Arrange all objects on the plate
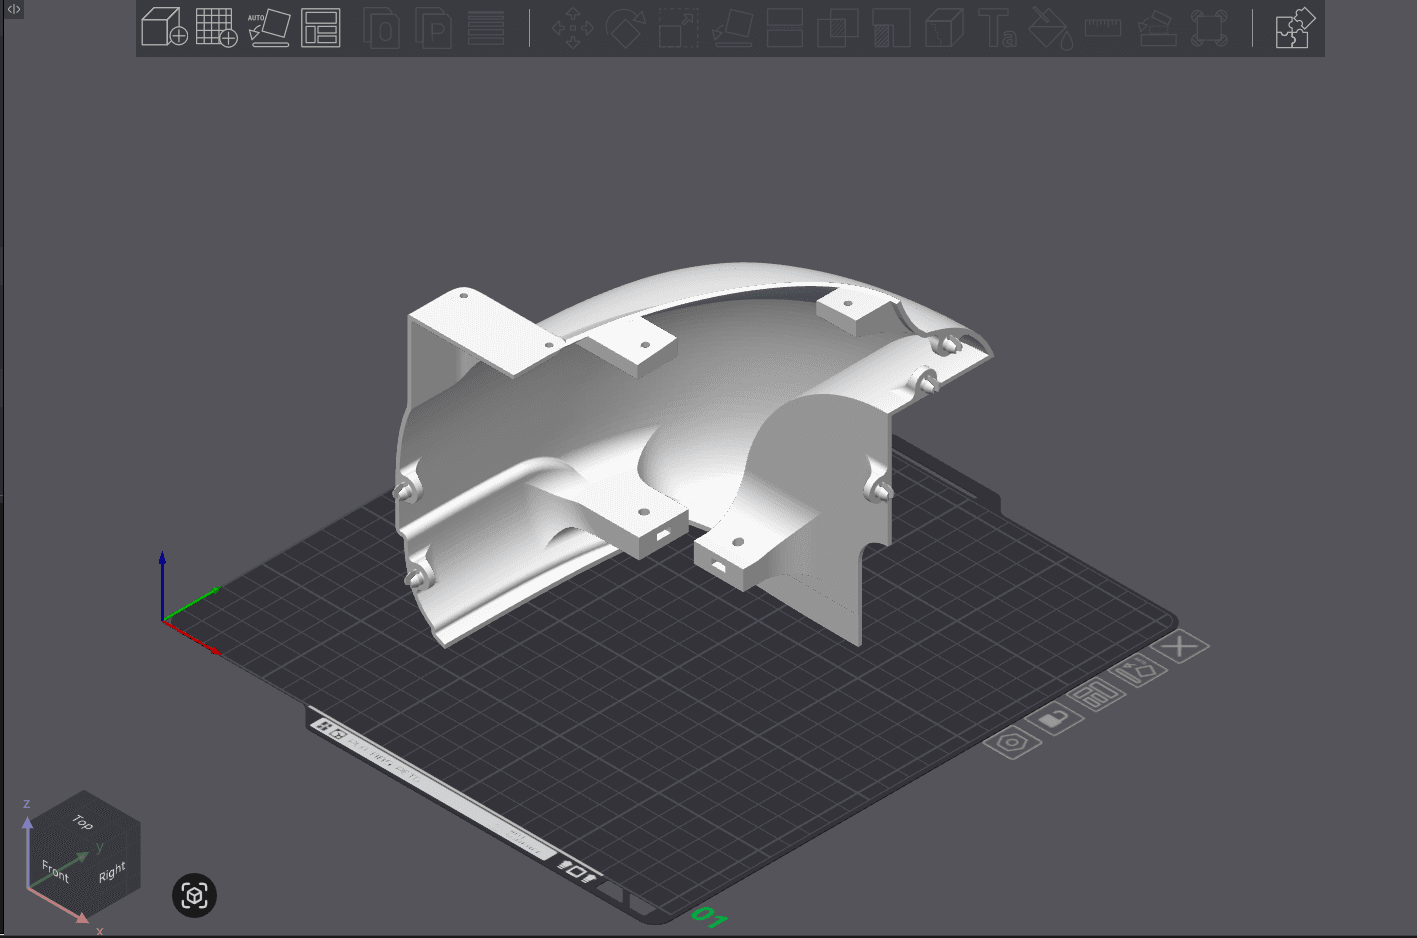This screenshot has width=1417, height=938. click(x=321, y=28)
